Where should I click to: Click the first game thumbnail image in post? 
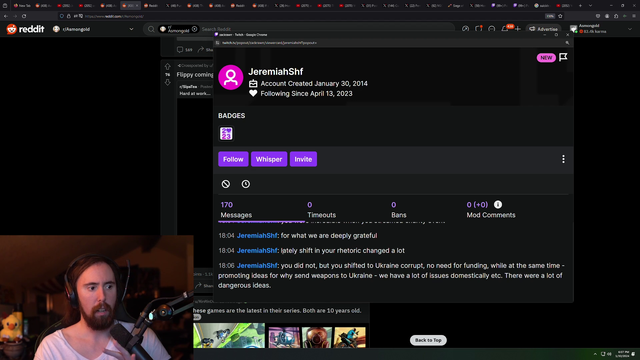(229, 336)
